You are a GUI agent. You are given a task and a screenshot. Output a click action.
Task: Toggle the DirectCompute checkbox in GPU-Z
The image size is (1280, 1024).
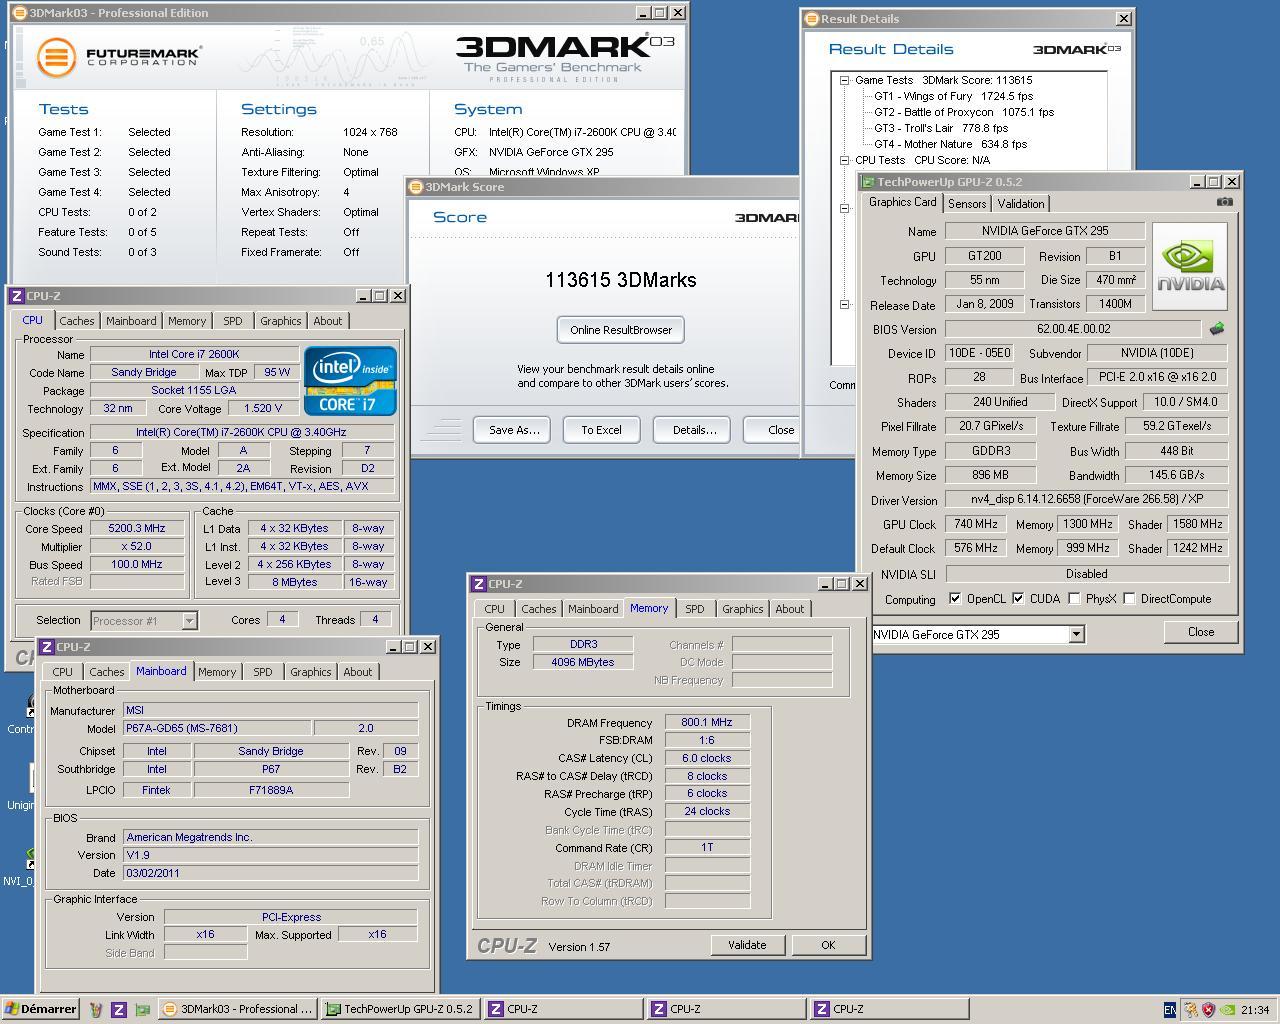(1130, 599)
